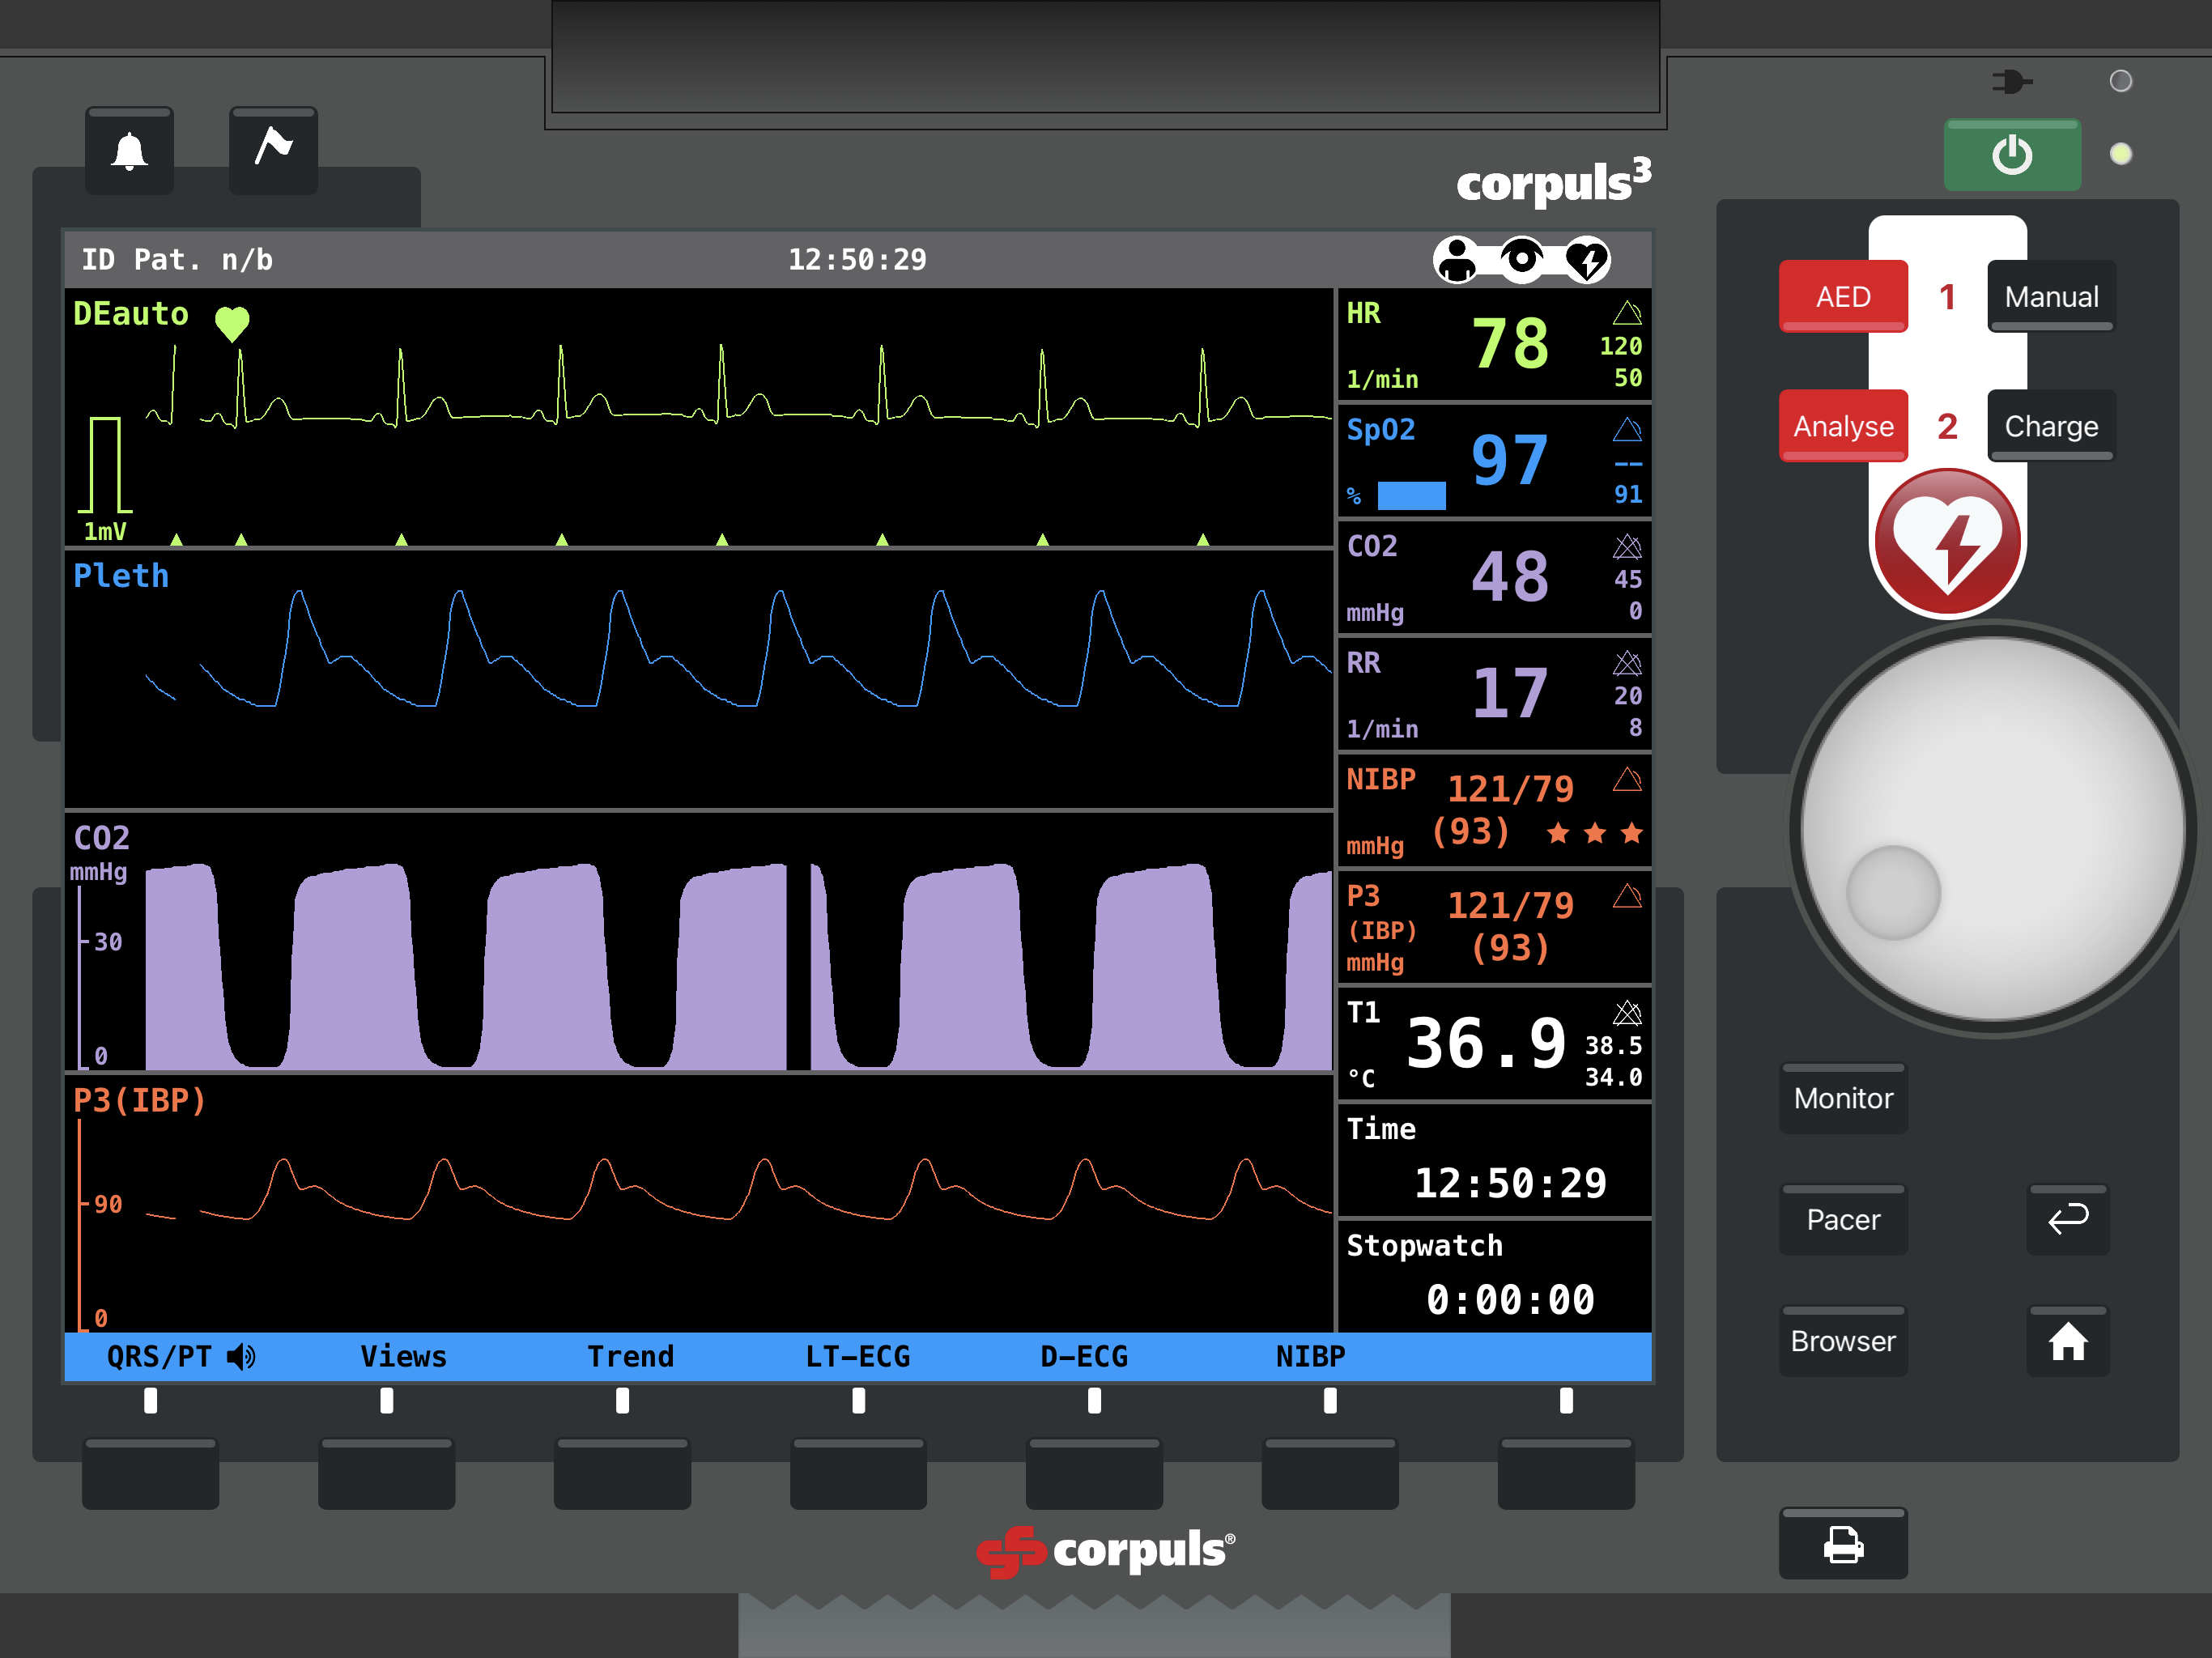Click the ID Pat. n/b header text
Image resolution: width=2212 pixels, height=1658 pixels.
point(177,260)
